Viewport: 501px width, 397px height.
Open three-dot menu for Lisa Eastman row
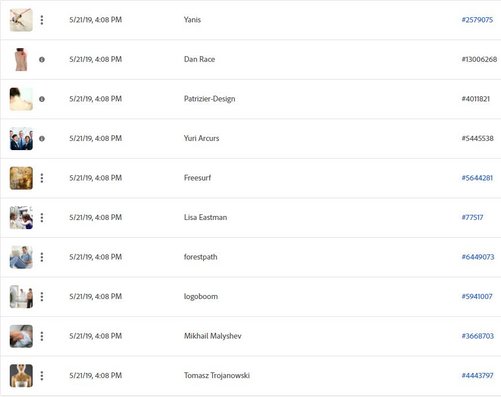tap(42, 218)
